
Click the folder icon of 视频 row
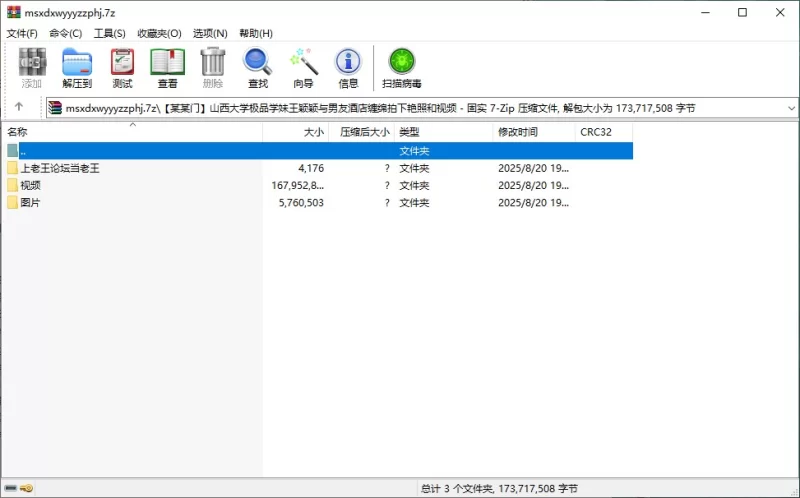click(13, 185)
